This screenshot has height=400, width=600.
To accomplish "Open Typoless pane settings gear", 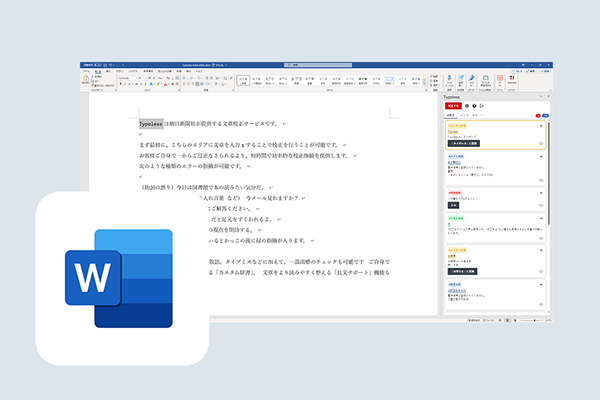I will click(466, 106).
